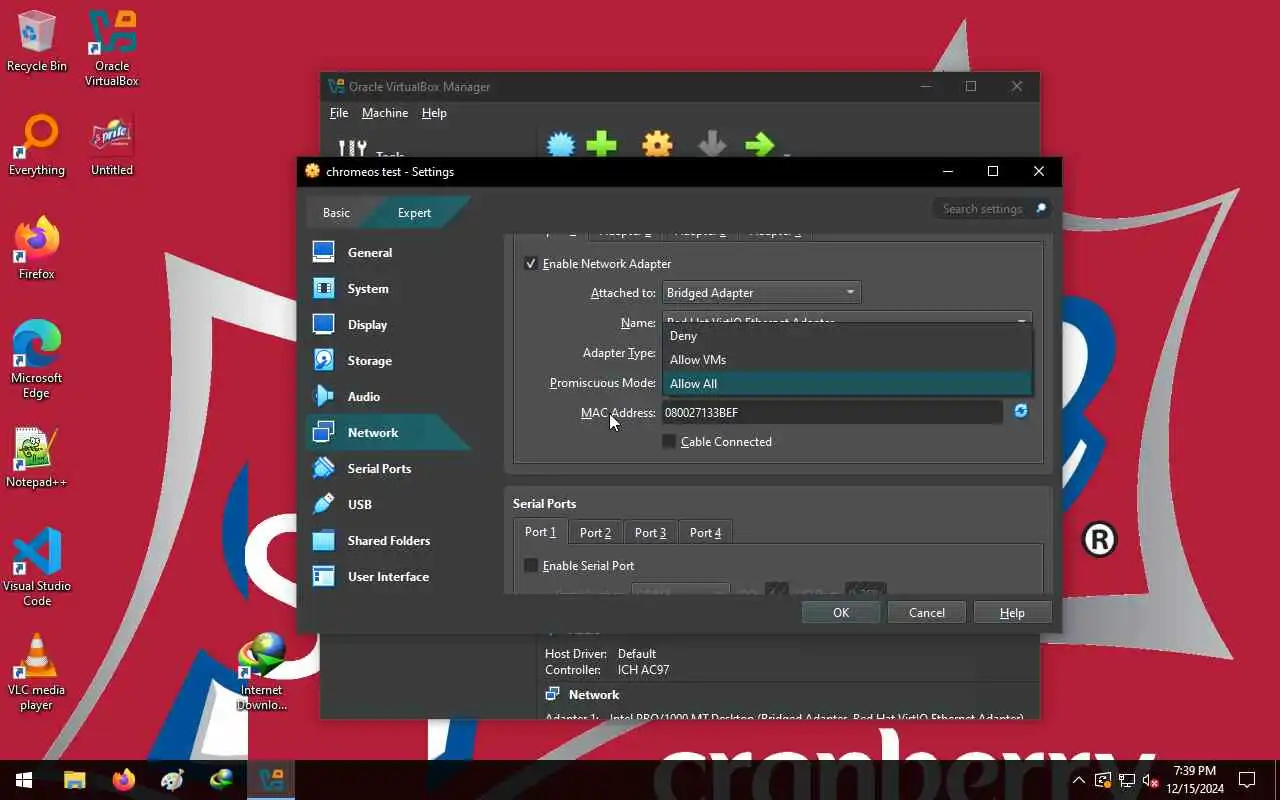Click the Firefox taskbar icon
Viewport: 1280px width, 800px height.
[x=123, y=780]
